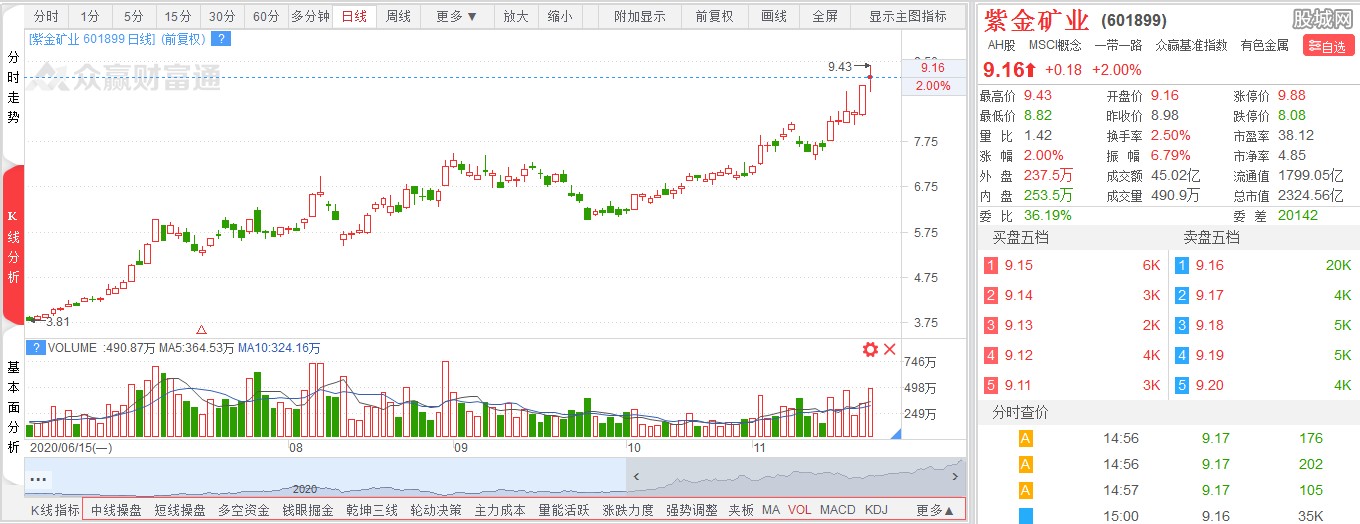
Task: Expand 更多 indicators list at bottom
Action: tap(935, 510)
